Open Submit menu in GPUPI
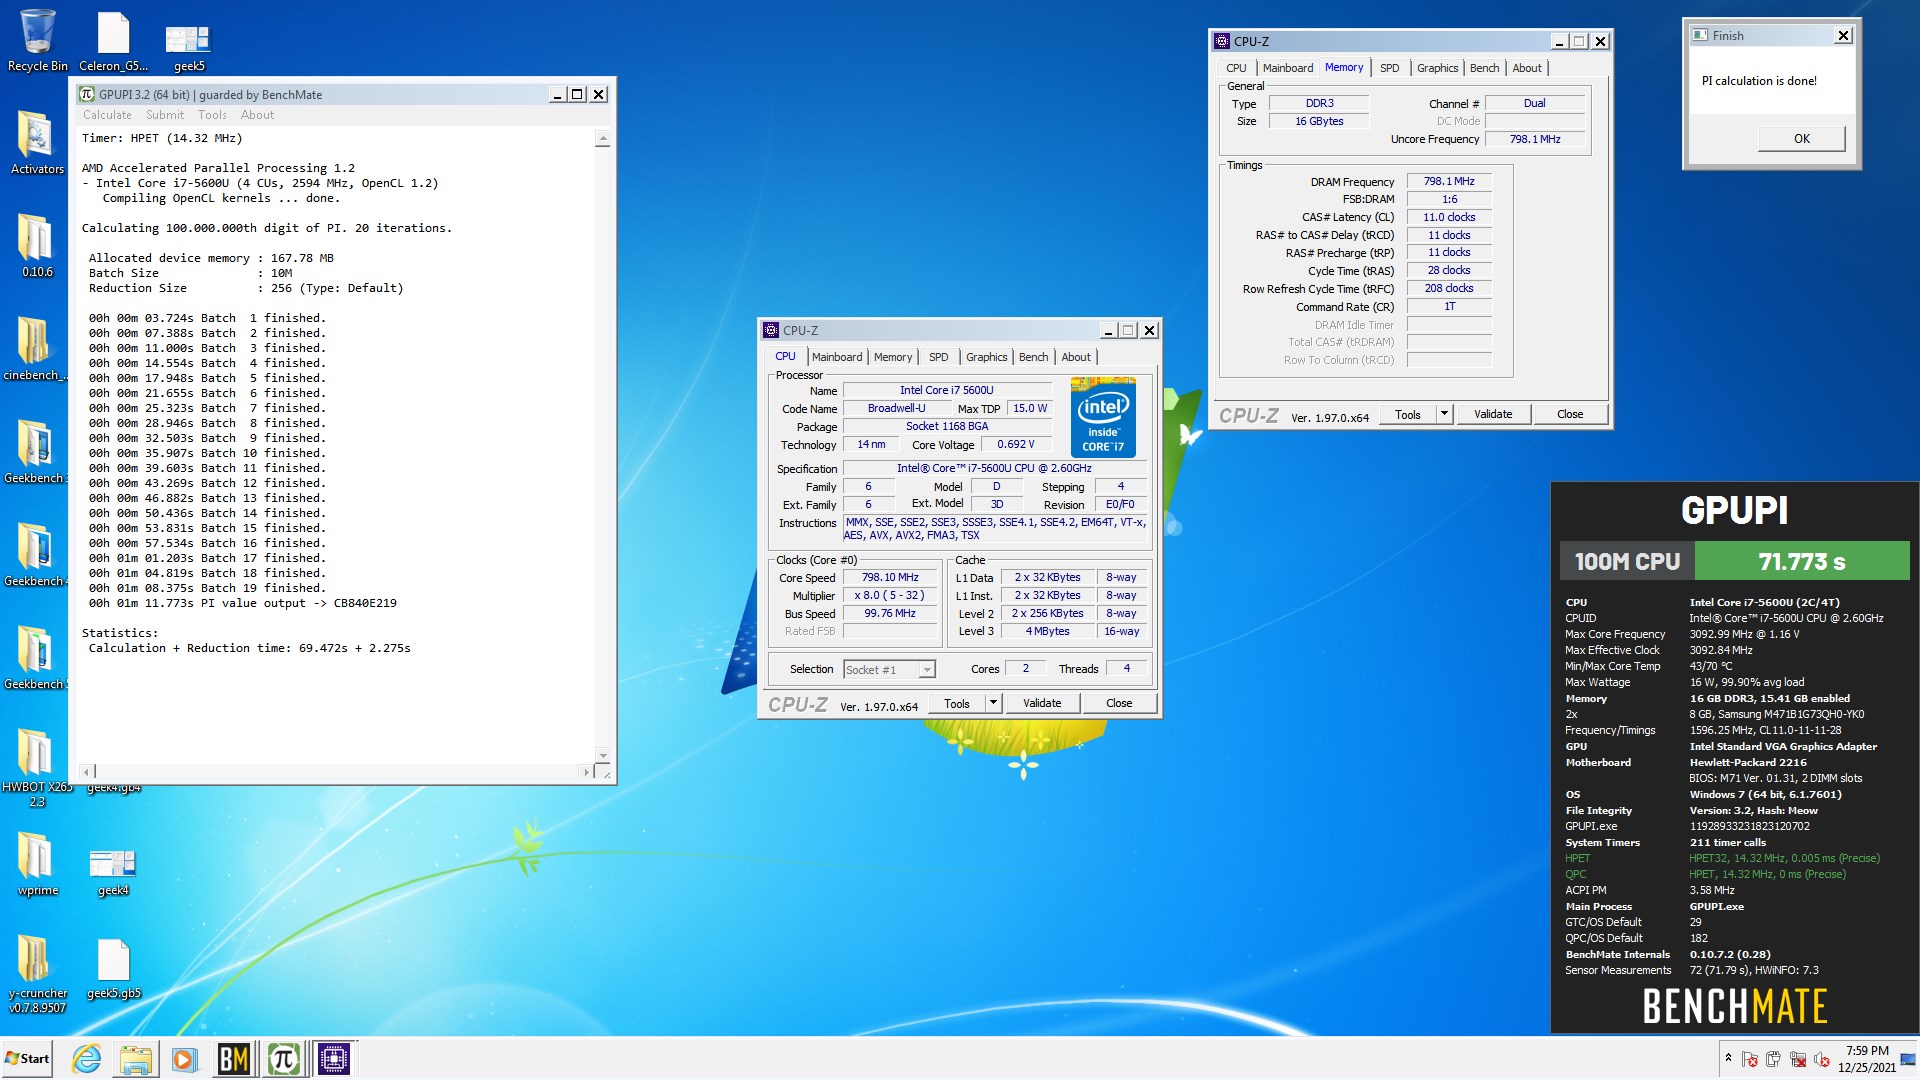 pos(165,115)
